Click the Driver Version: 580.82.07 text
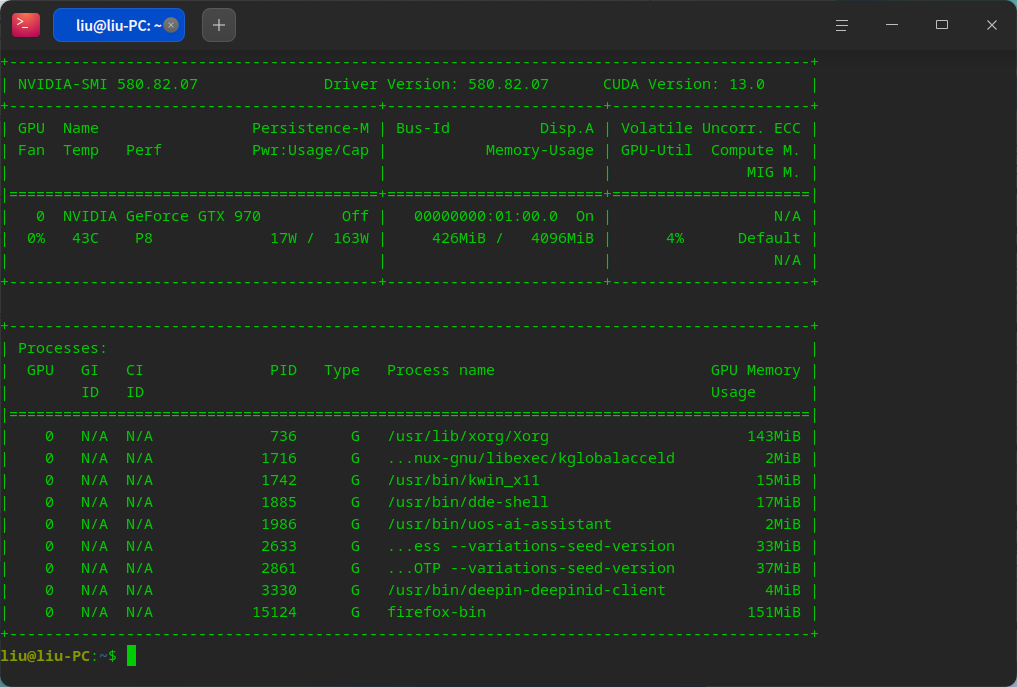Image resolution: width=1017 pixels, height=687 pixels. [x=436, y=84]
